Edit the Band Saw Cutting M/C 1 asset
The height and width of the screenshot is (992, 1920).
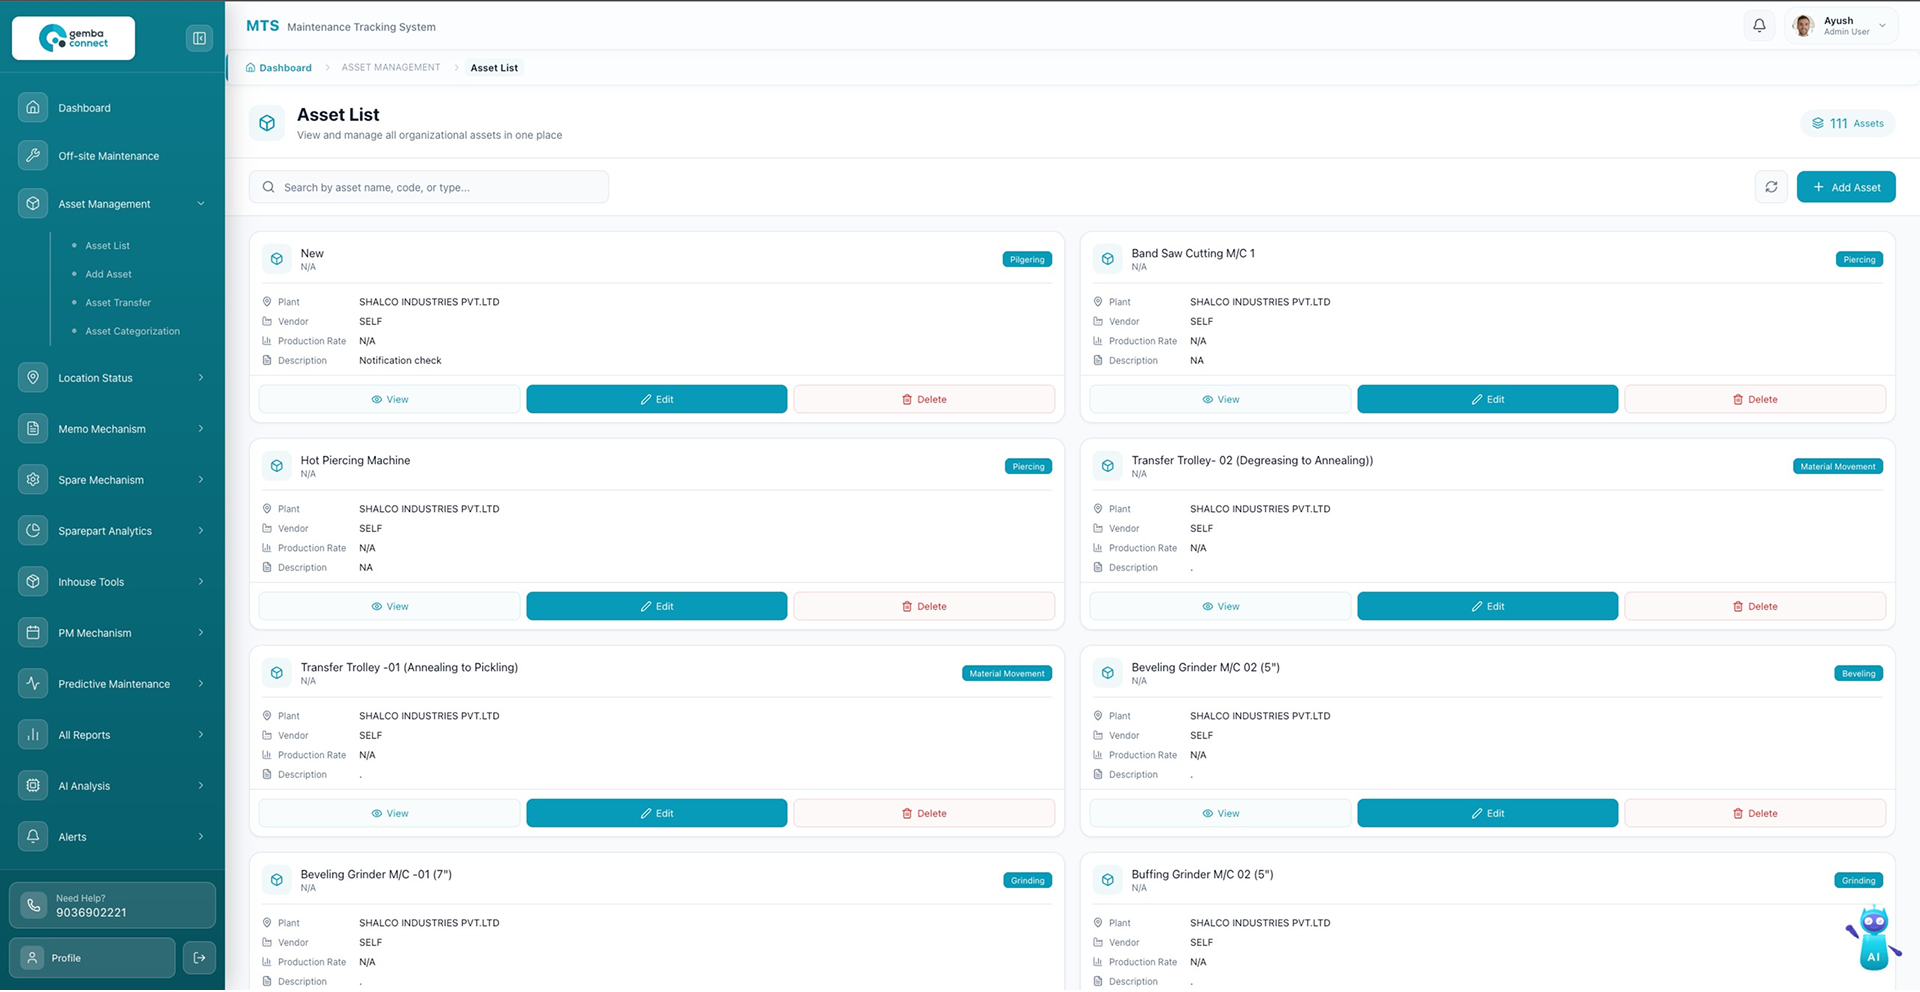coord(1487,399)
